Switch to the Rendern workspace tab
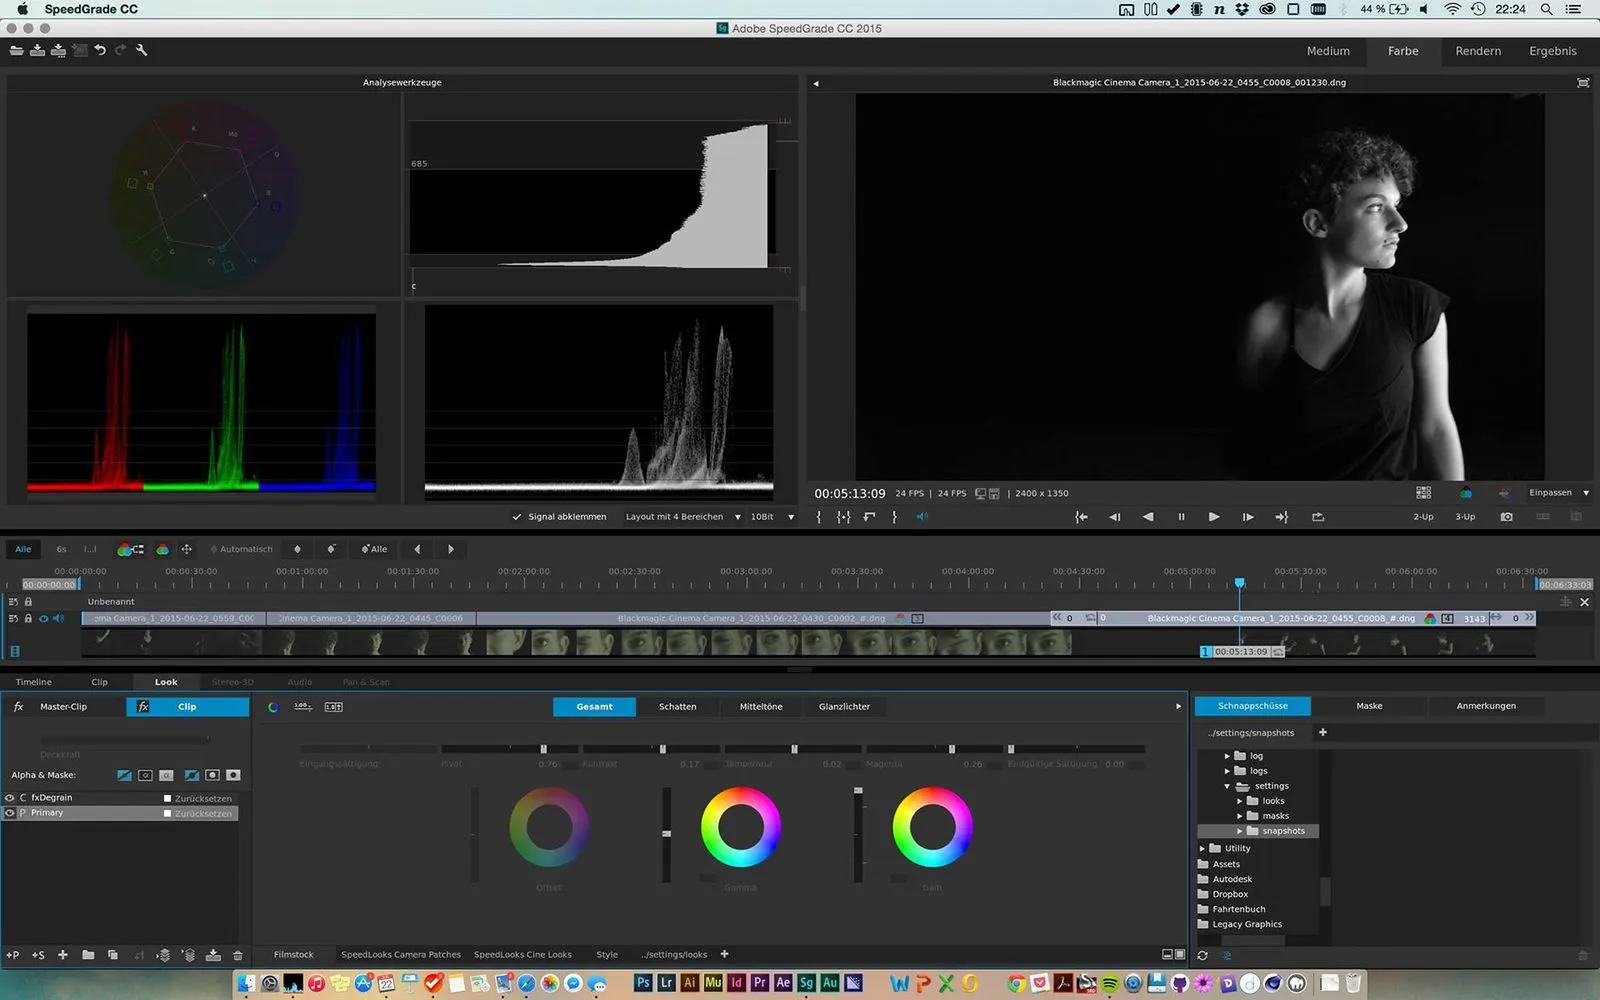Screen dimensions: 1600x1000 (1478, 51)
